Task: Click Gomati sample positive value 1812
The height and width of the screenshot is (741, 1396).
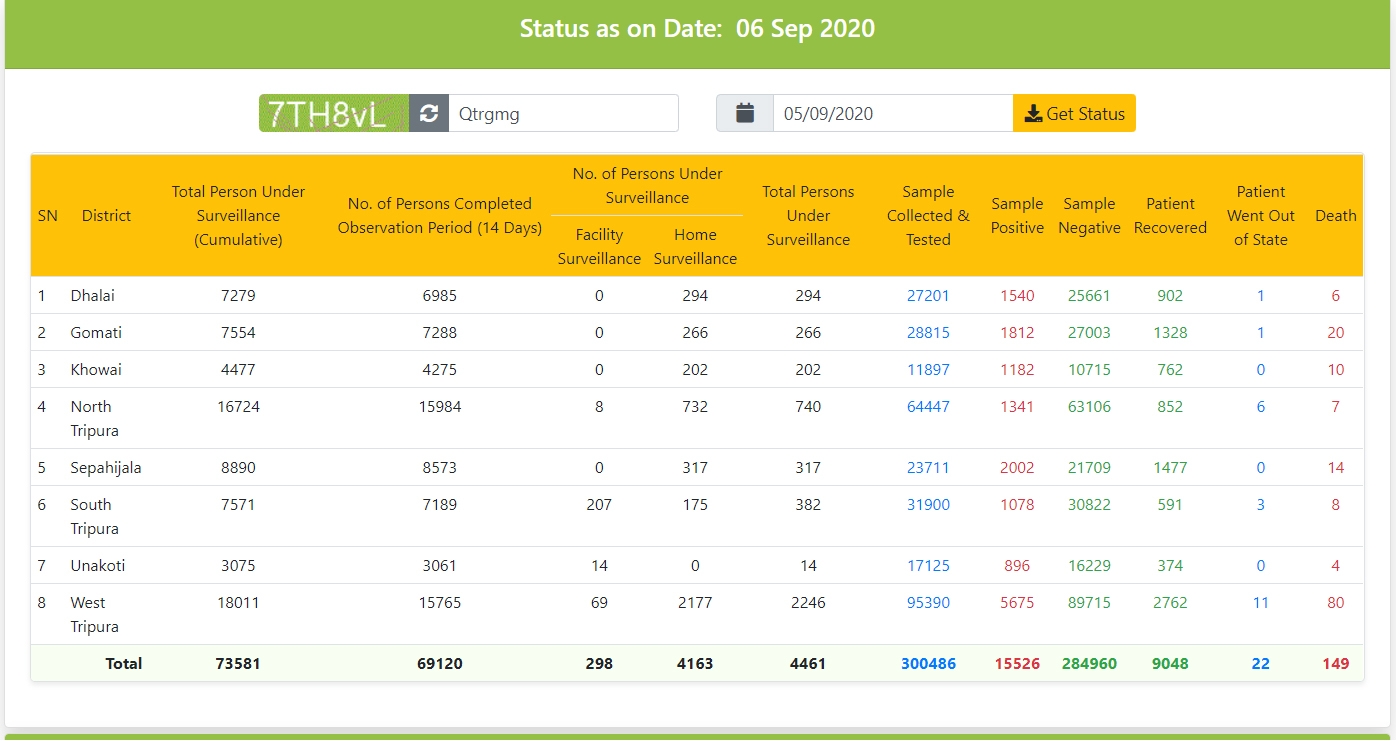Action: coord(1017,333)
